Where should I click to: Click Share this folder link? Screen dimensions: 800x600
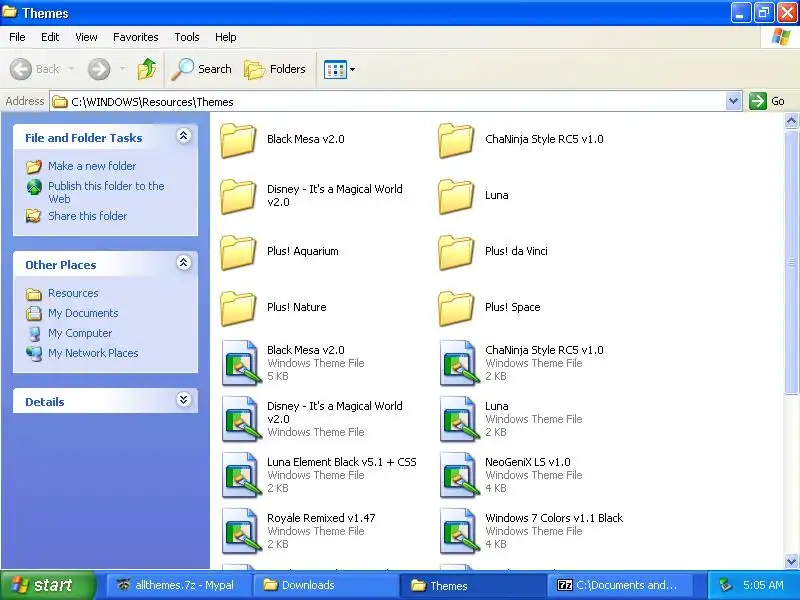tap(87, 216)
